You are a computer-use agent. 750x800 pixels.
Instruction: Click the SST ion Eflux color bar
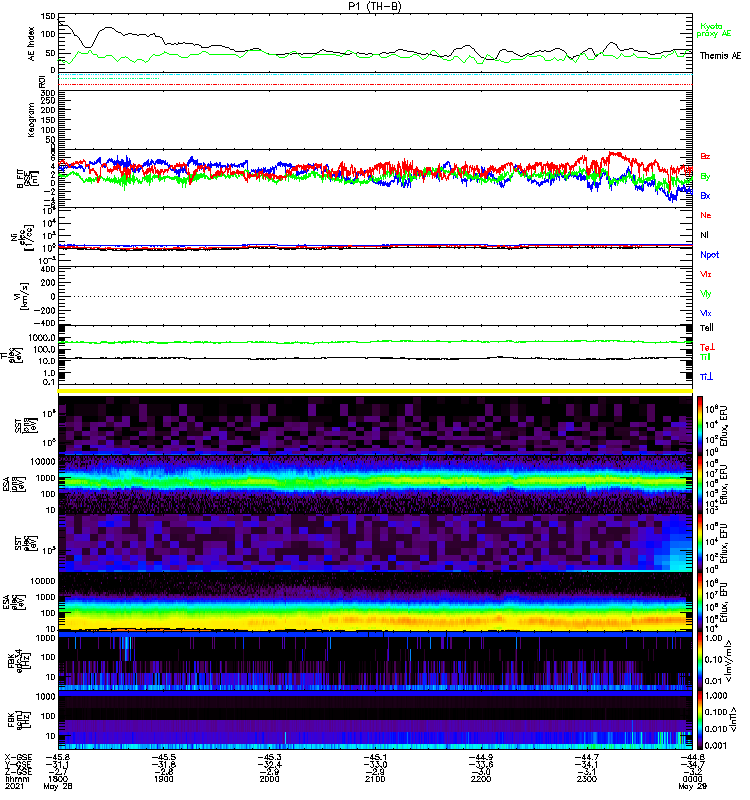700,424
